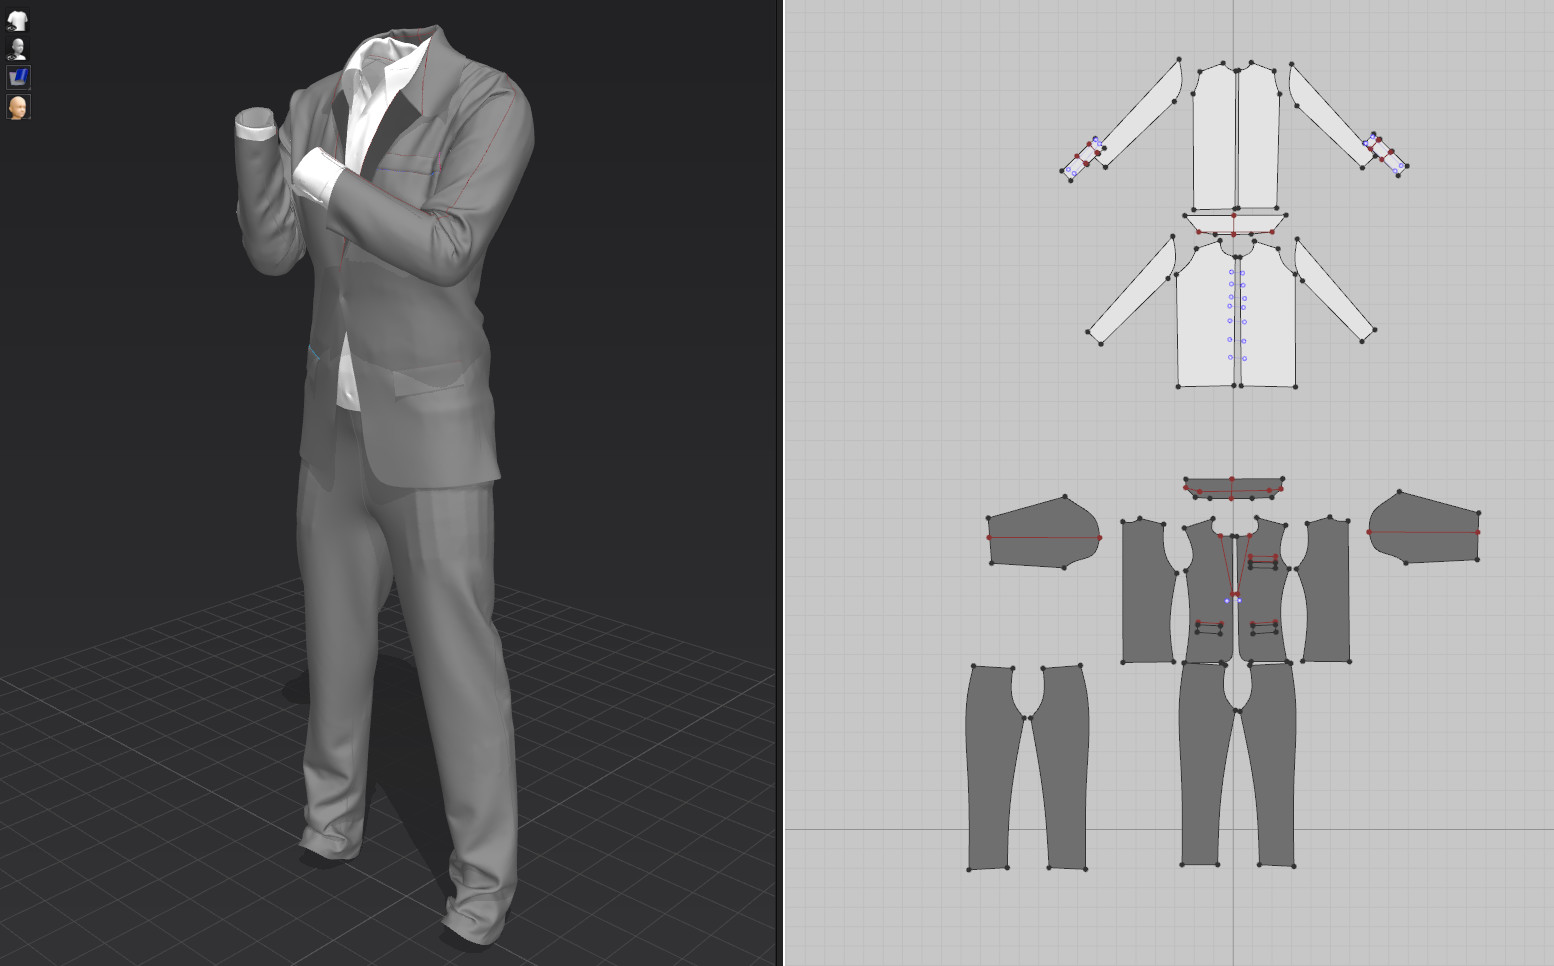Screen dimensions: 1554x966
Task: Select the dark jacket left back panel pattern
Action: 1147,592
